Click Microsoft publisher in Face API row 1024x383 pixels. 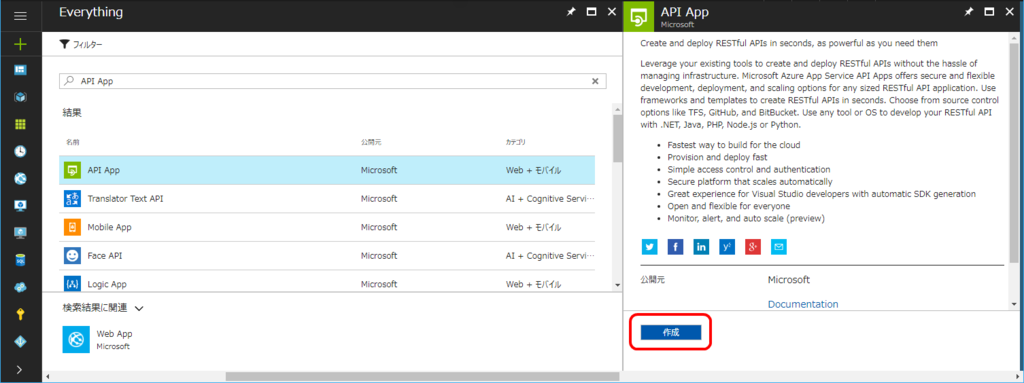tap(379, 256)
